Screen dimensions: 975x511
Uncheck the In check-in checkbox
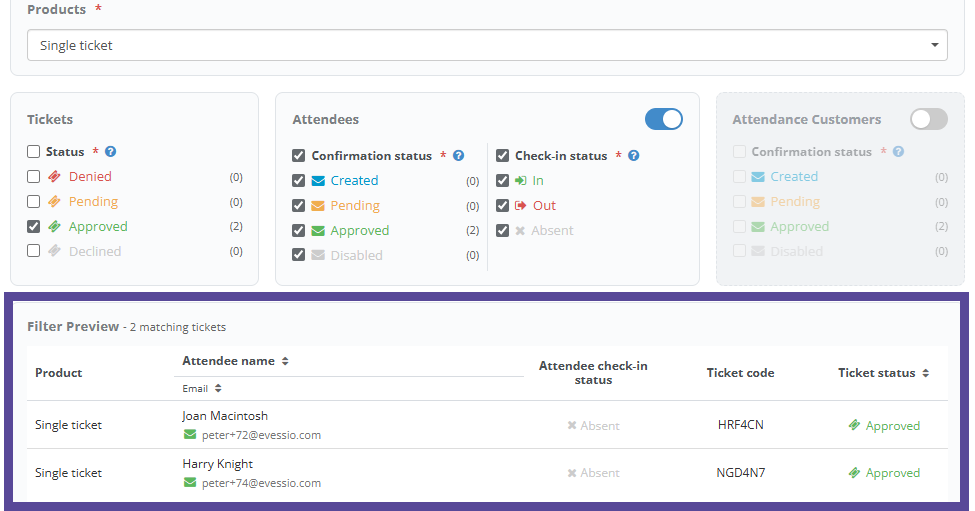502,180
